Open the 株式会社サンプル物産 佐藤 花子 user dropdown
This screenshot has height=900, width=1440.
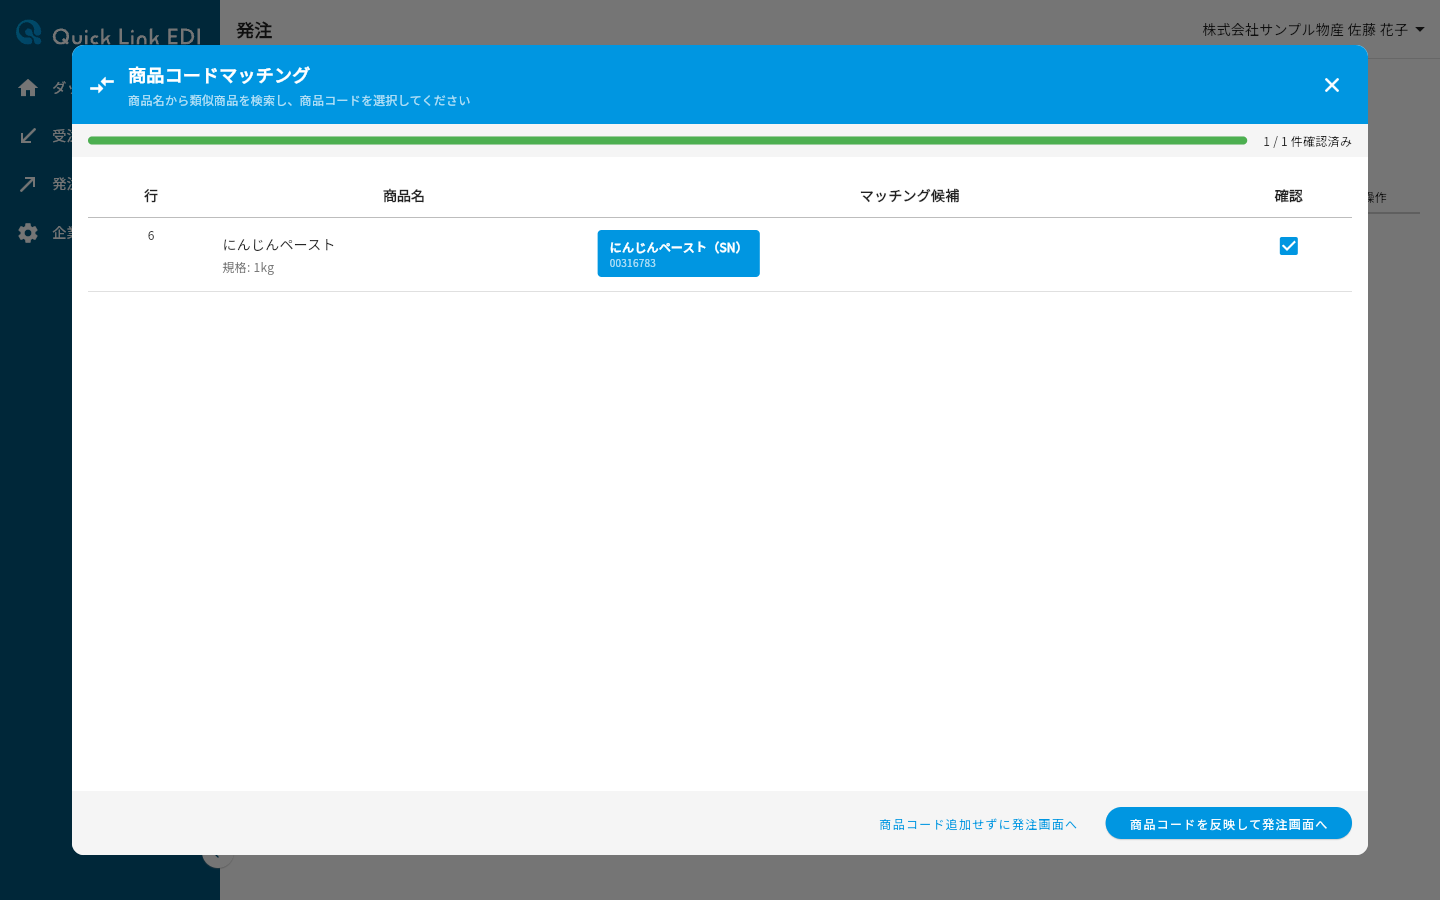pos(1313,30)
